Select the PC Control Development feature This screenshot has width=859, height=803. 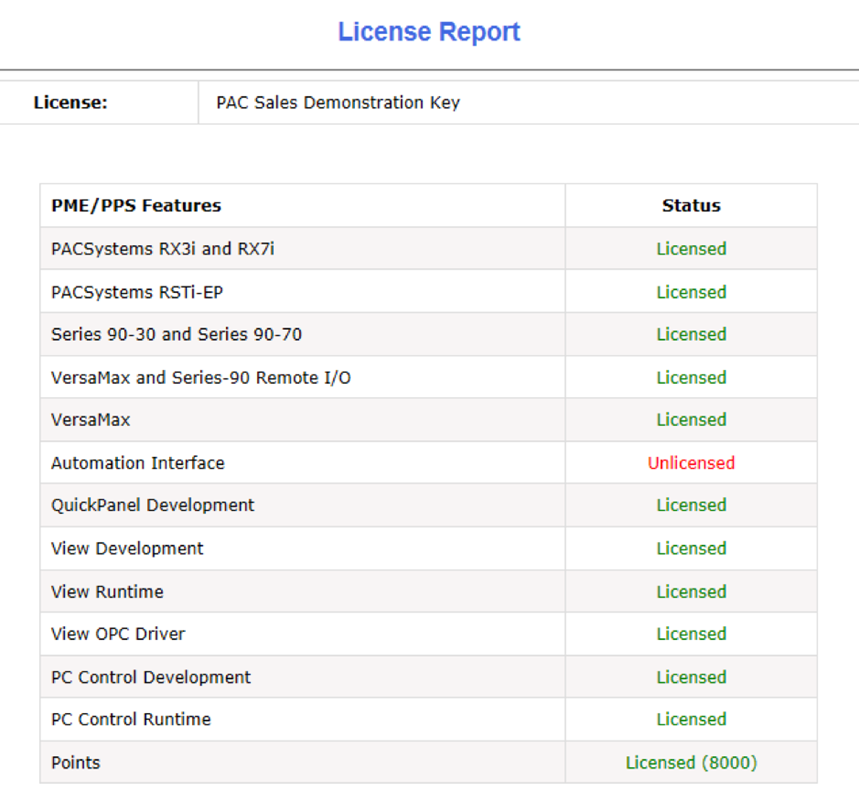click(x=151, y=677)
